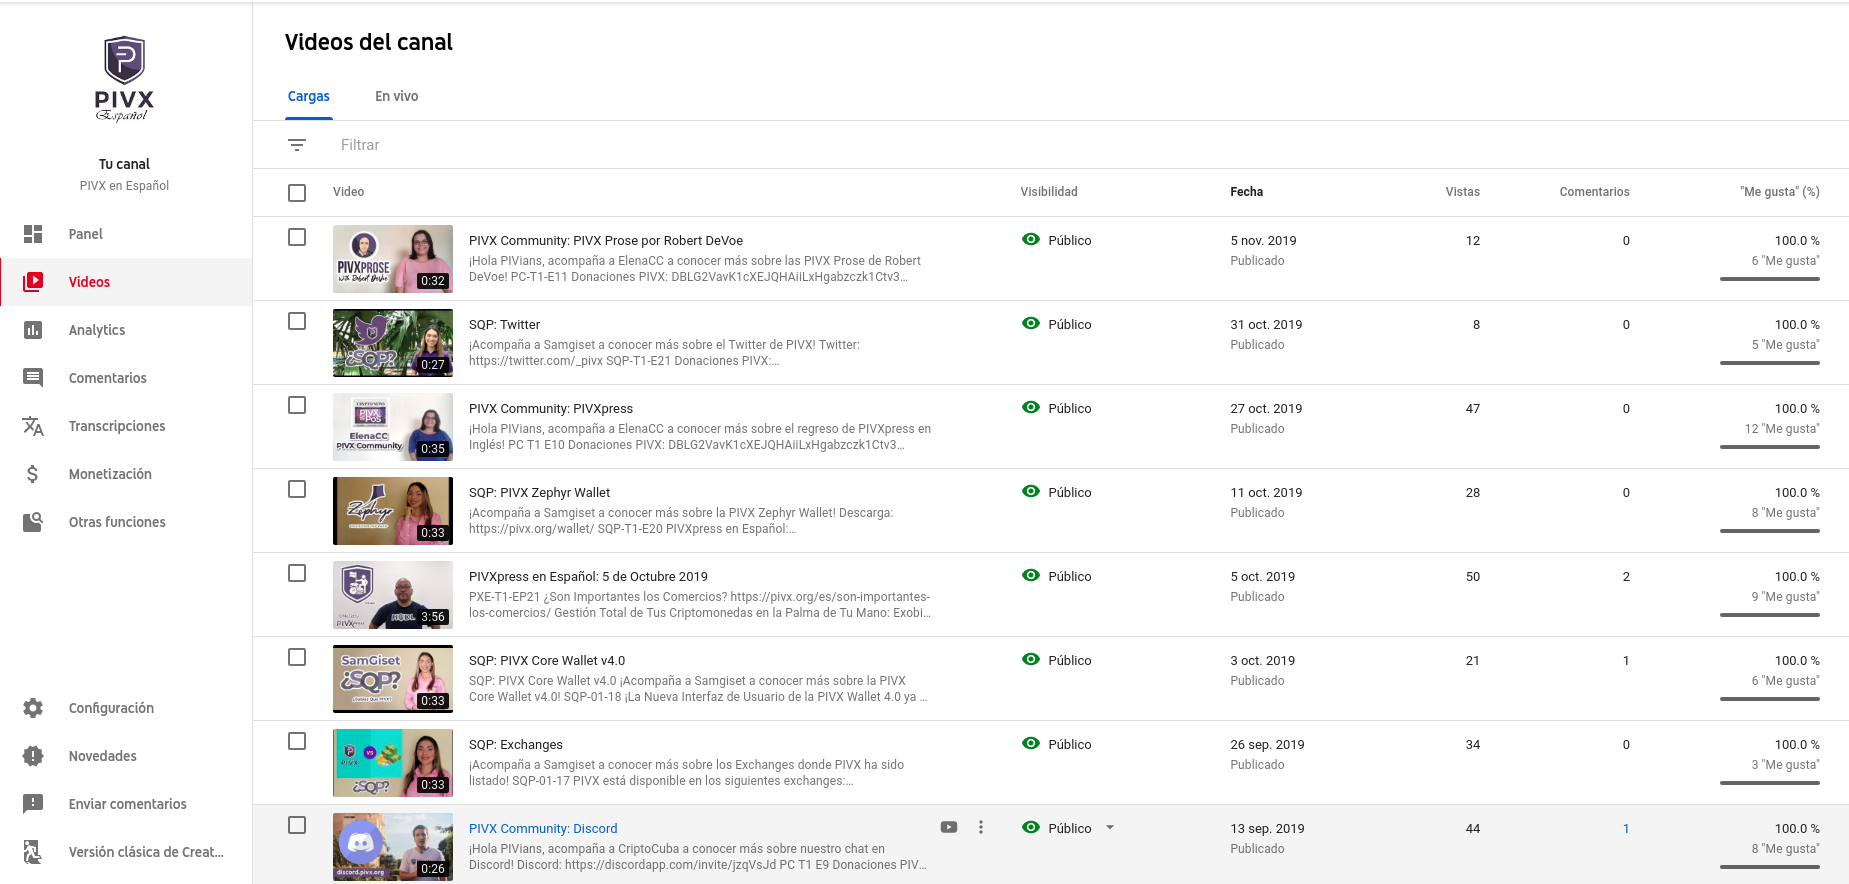1849x884 pixels.
Task: Click the YouTube icon on PIVX Community: Discord row
Action: click(x=949, y=827)
